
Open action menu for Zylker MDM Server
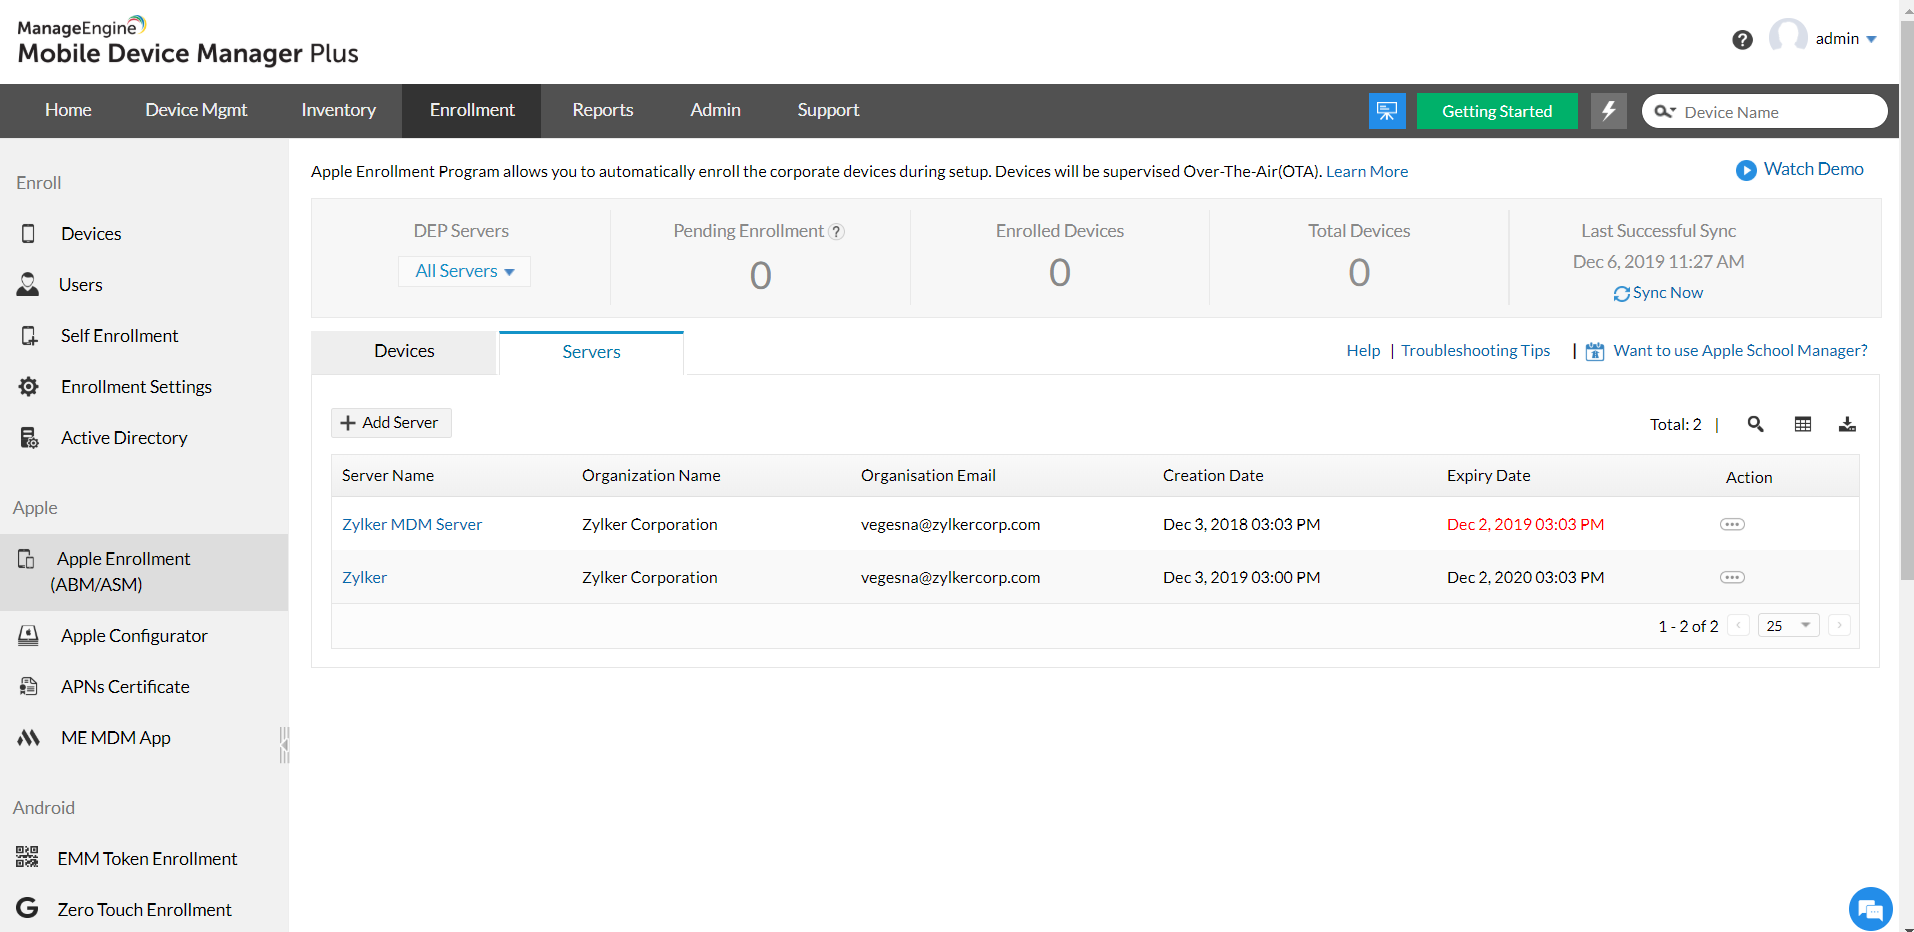point(1732,524)
